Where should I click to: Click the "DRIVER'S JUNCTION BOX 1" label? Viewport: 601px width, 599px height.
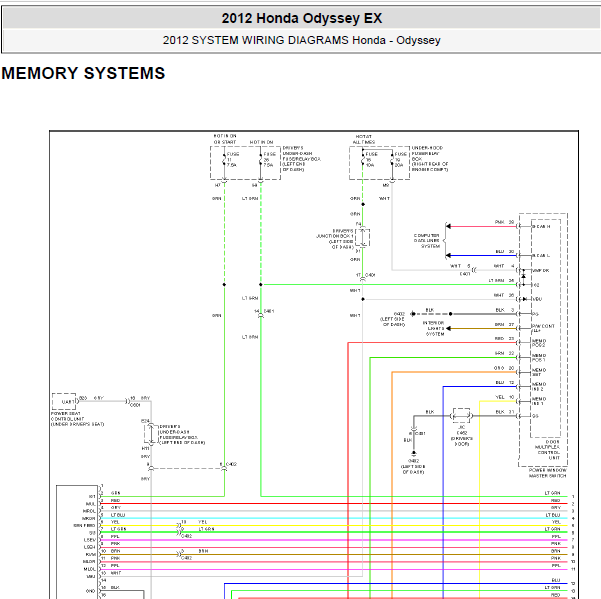point(335,239)
